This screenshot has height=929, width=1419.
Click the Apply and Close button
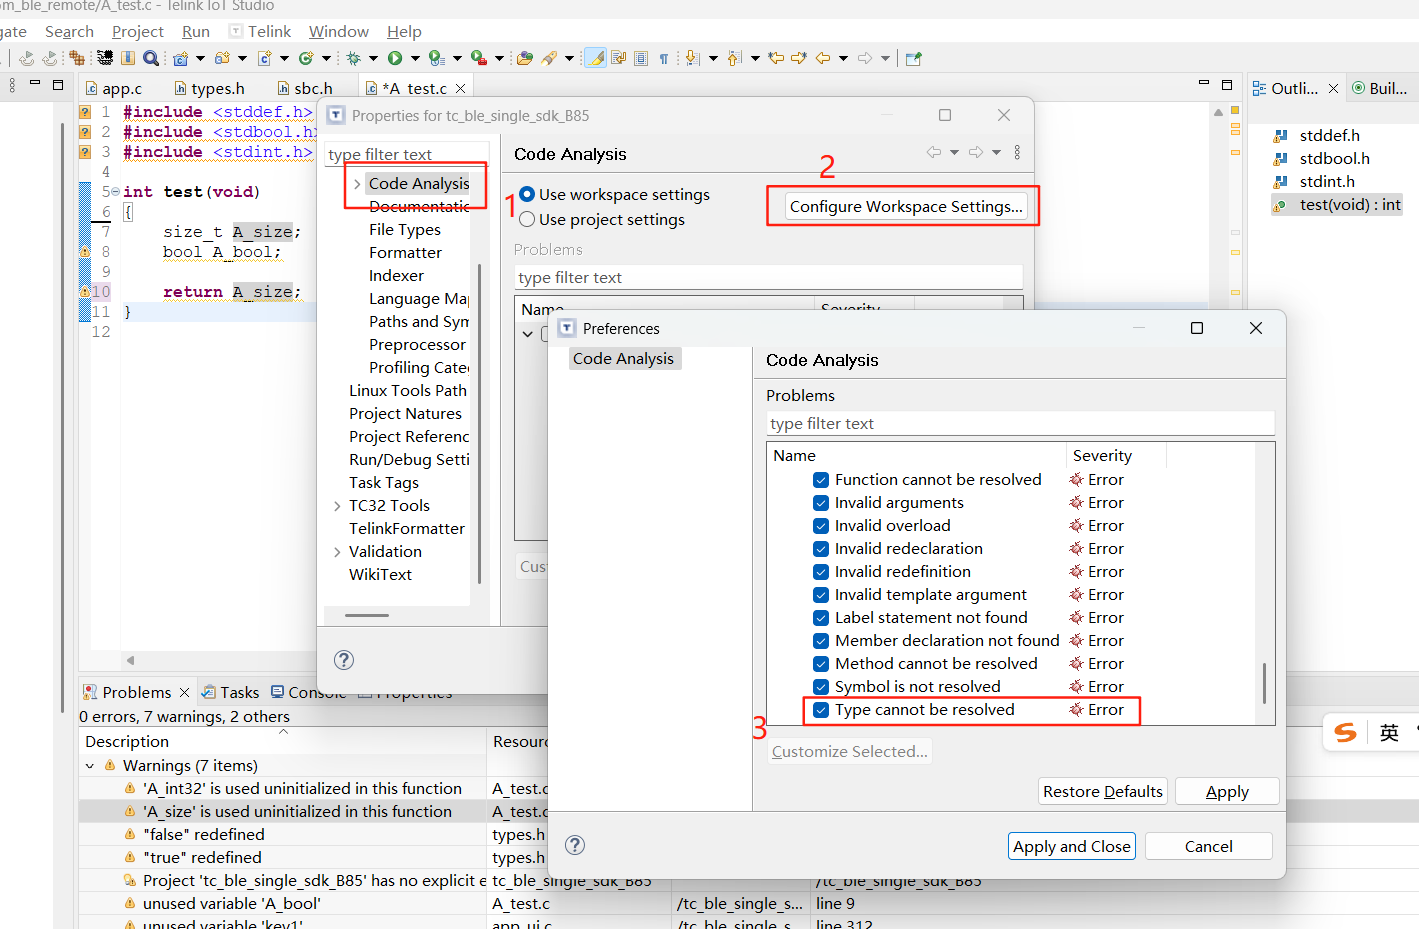[1072, 846]
